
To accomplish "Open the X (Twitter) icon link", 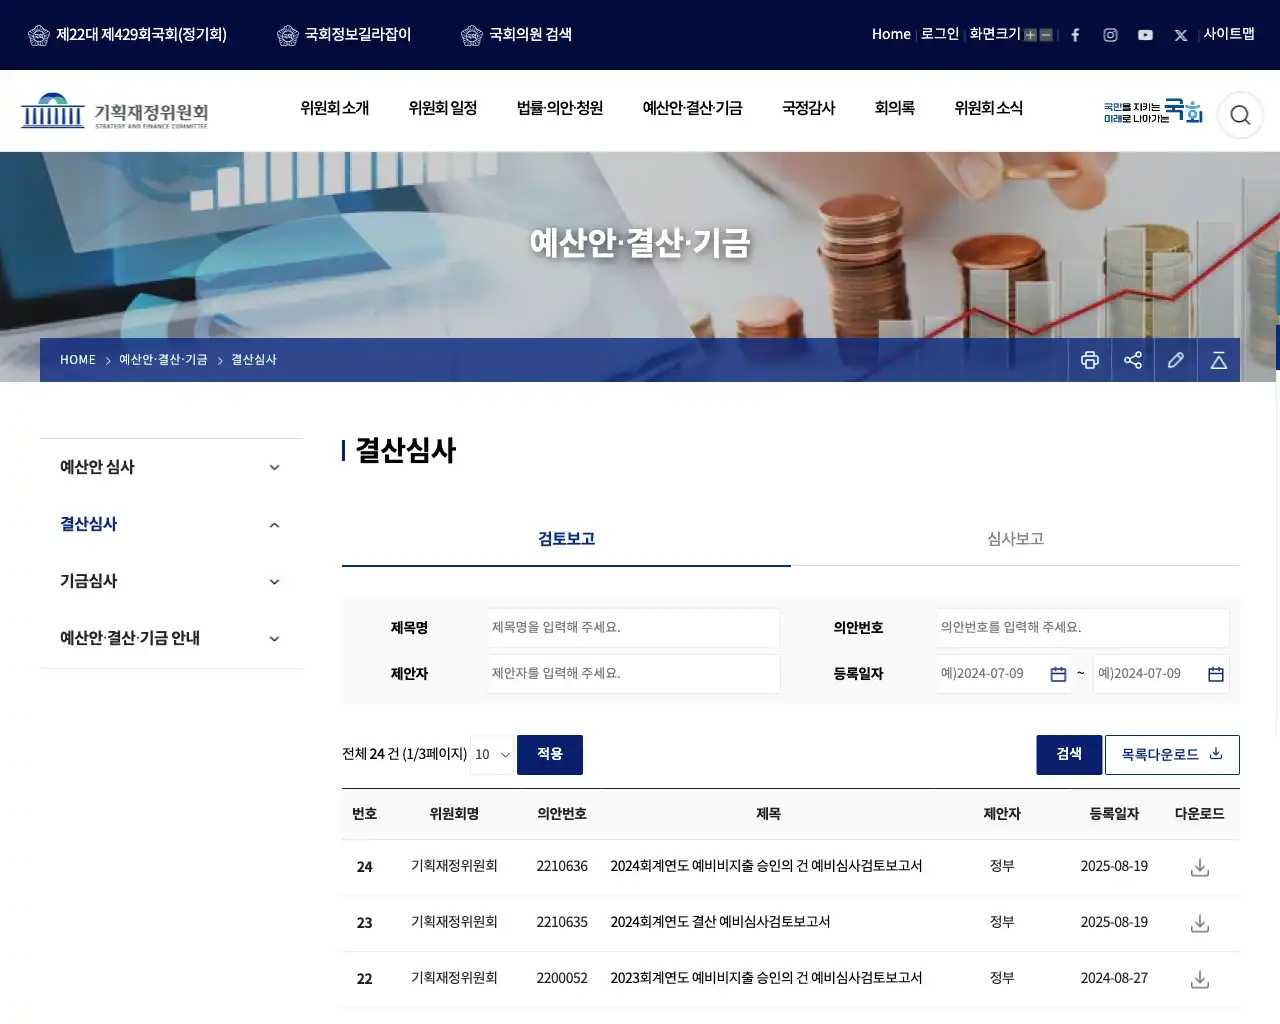I will point(1180,35).
